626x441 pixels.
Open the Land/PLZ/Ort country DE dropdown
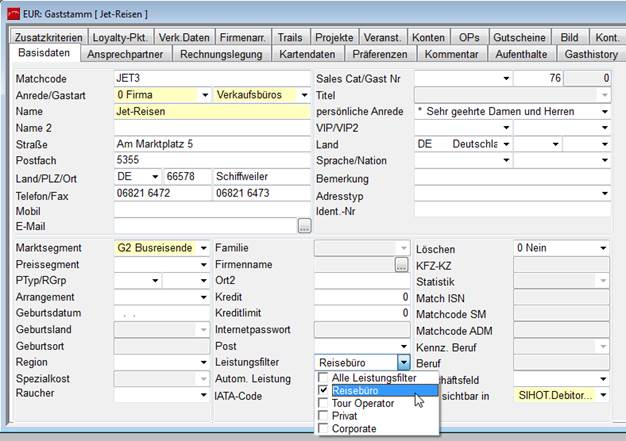(x=155, y=176)
